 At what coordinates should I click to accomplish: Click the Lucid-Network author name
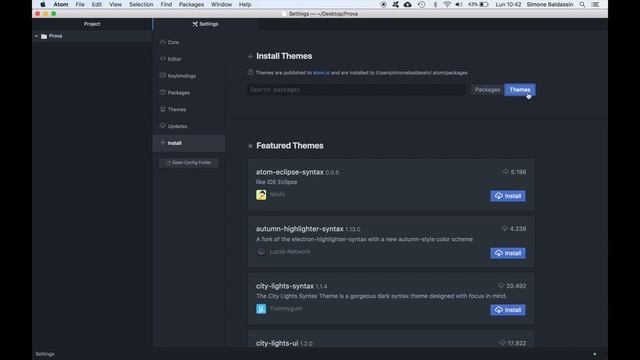click(289, 252)
